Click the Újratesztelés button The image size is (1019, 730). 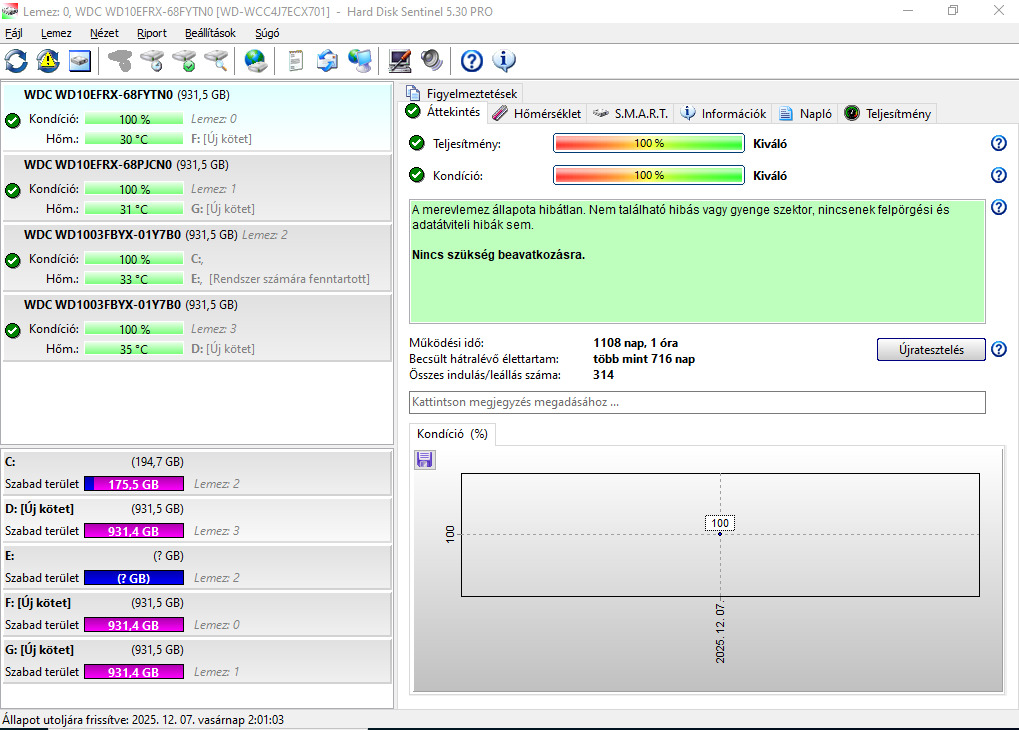tap(931, 350)
